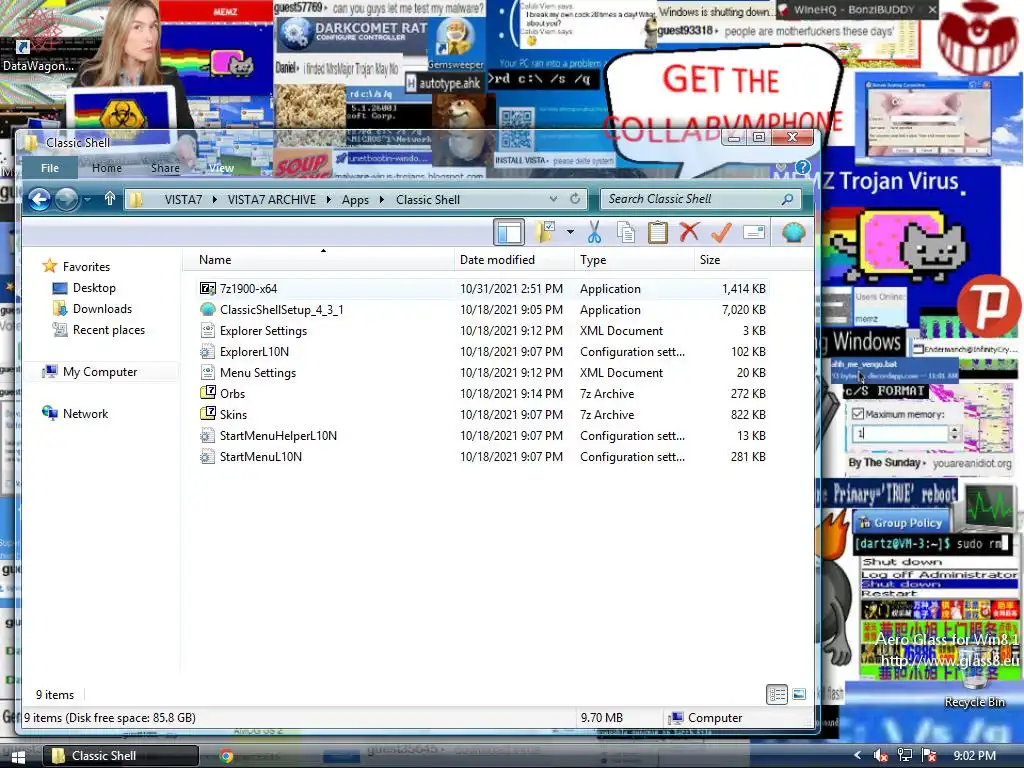Switch to details view in status area

(x=777, y=695)
